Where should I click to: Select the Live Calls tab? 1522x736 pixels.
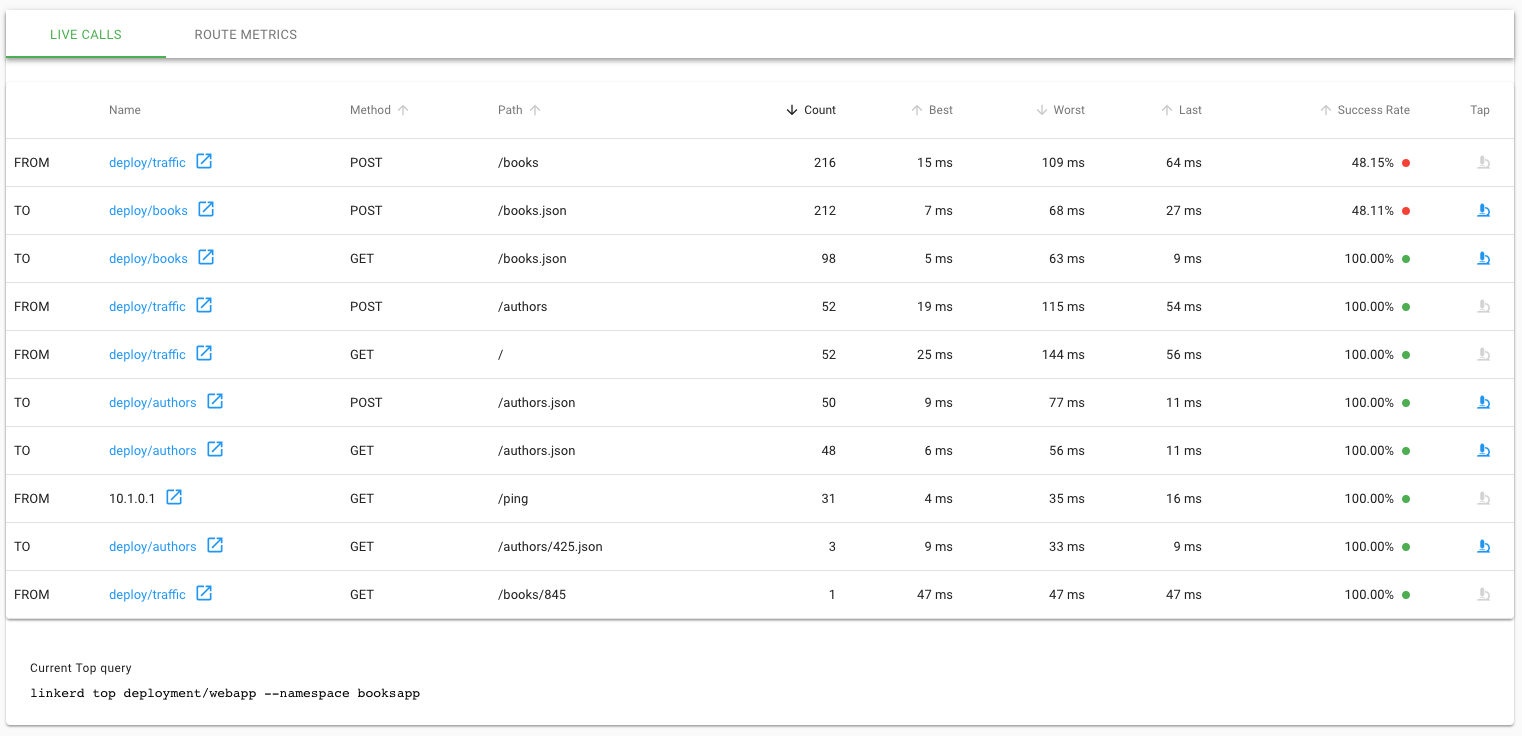click(x=86, y=34)
